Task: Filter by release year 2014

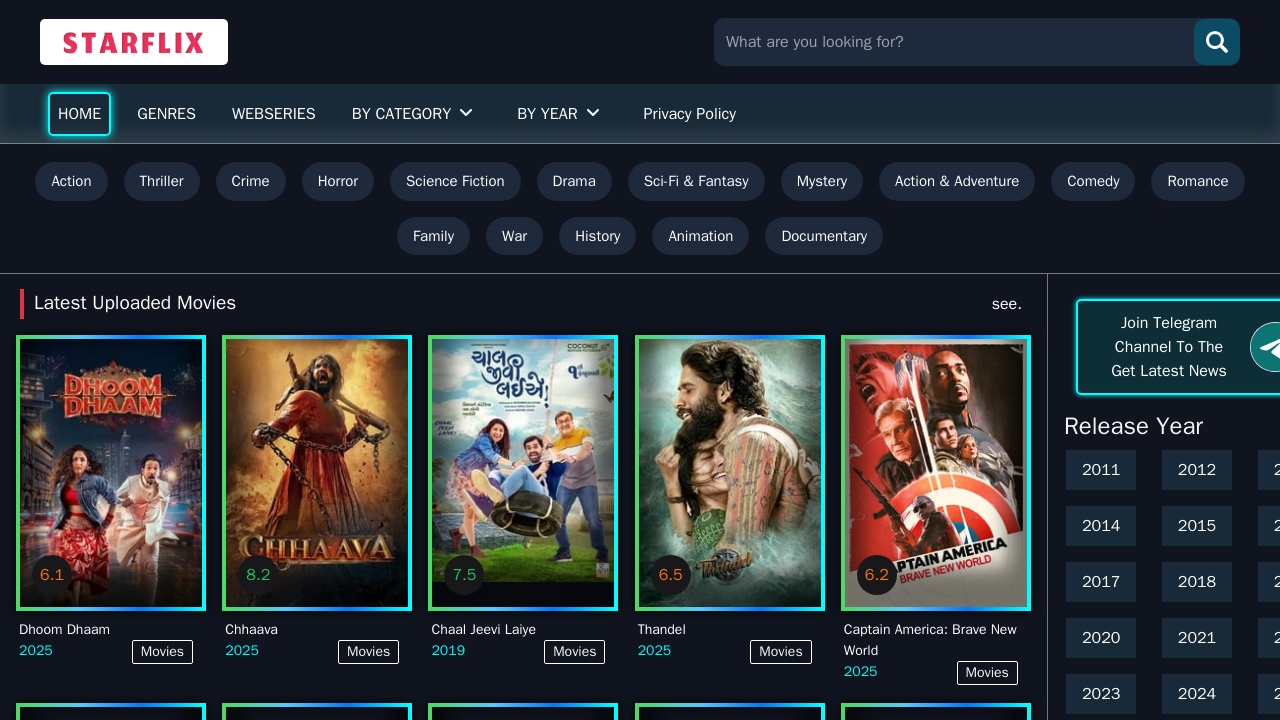Action: tap(1101, 526)
